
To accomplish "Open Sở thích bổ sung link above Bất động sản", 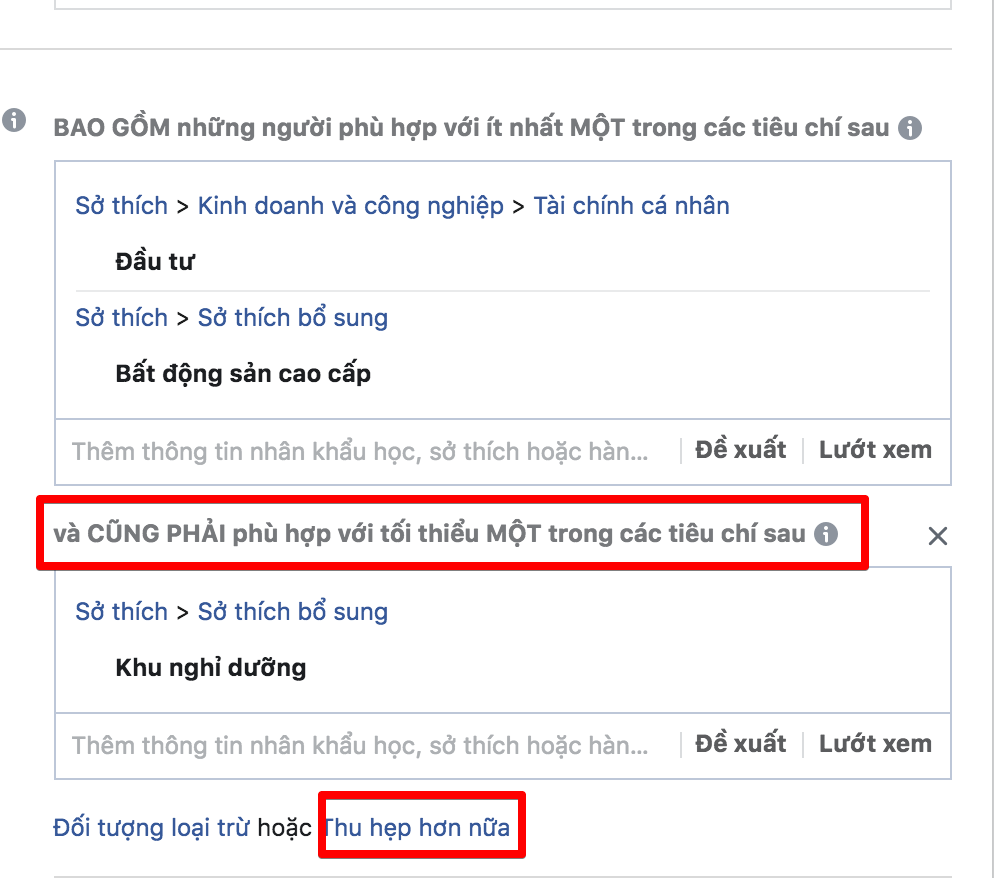I will 293,318.
